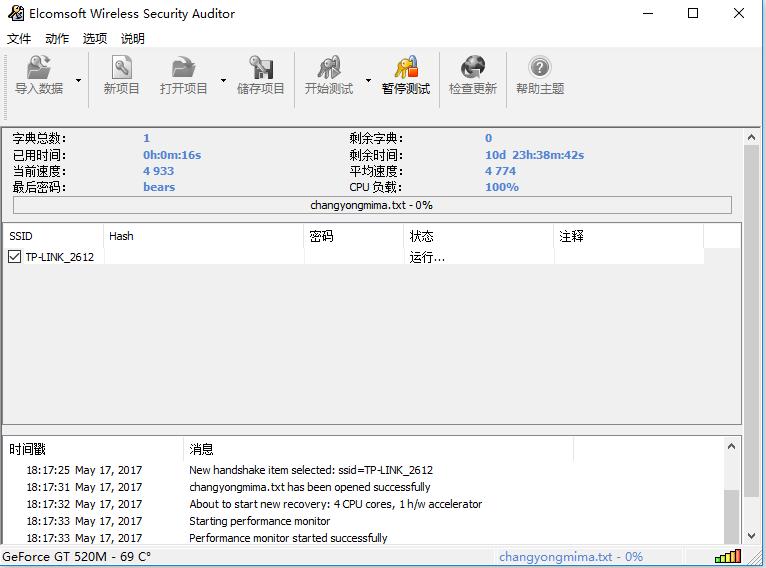Open the Options (选项) menu
The image size is (766, 568).
coord(95,39)
